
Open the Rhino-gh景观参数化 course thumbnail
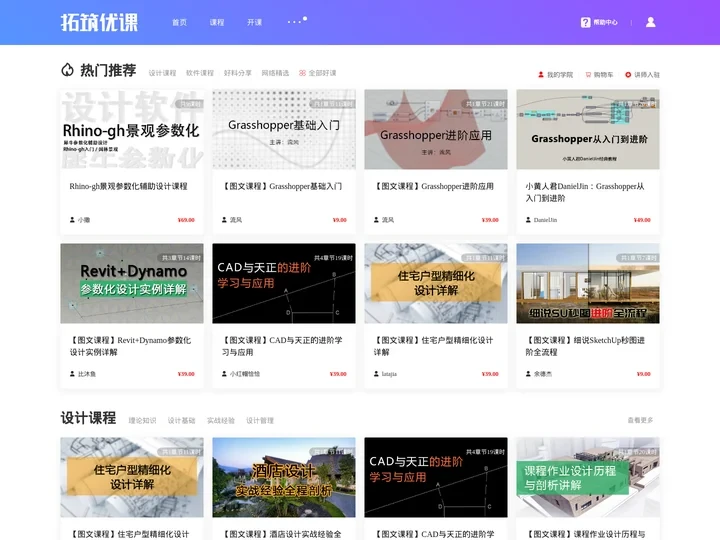point(132,129)
